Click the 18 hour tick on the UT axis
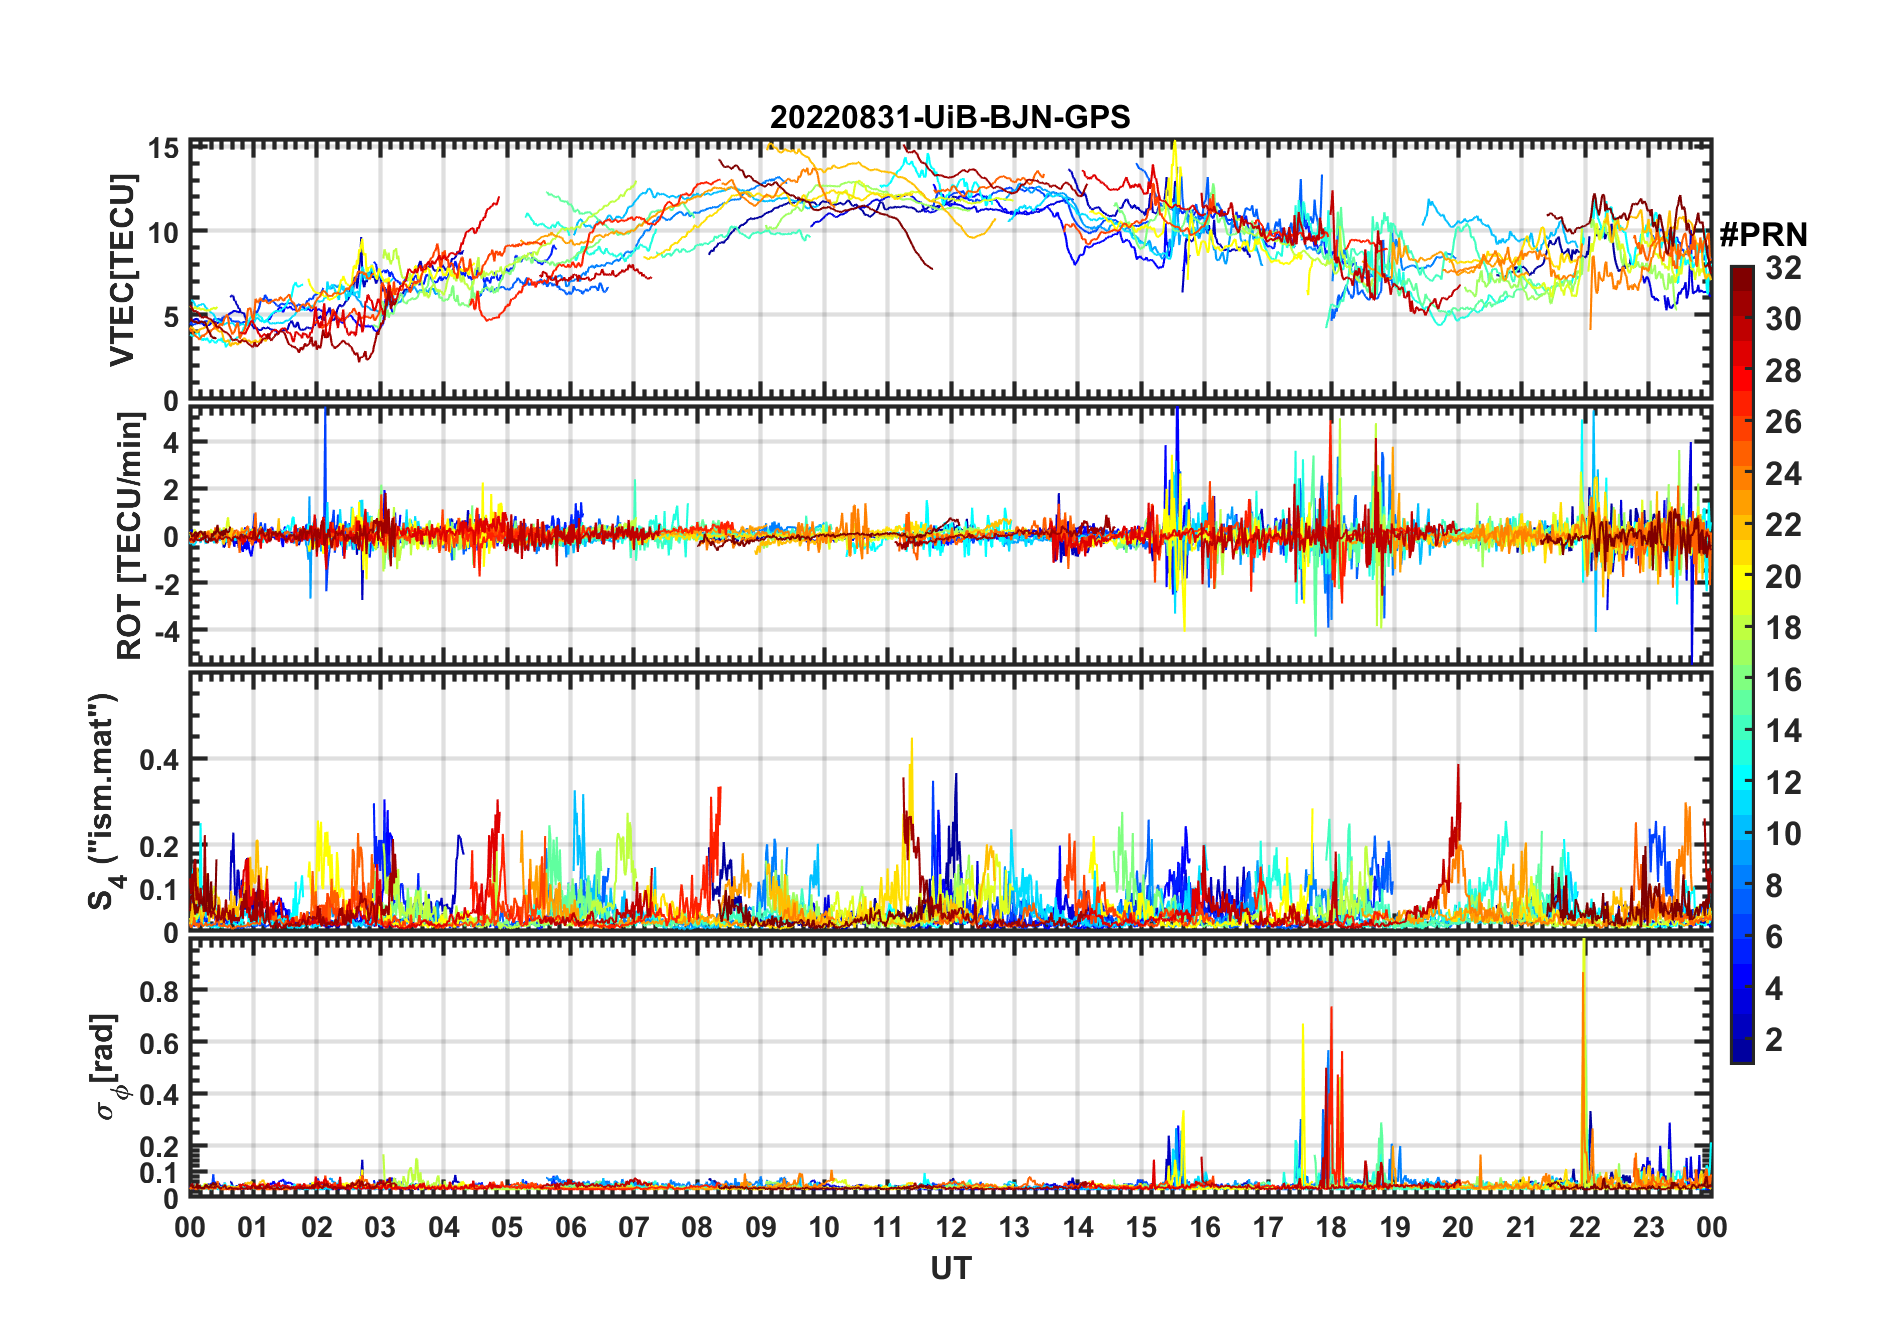1902x1330 pixels. coord(1331,1227)
